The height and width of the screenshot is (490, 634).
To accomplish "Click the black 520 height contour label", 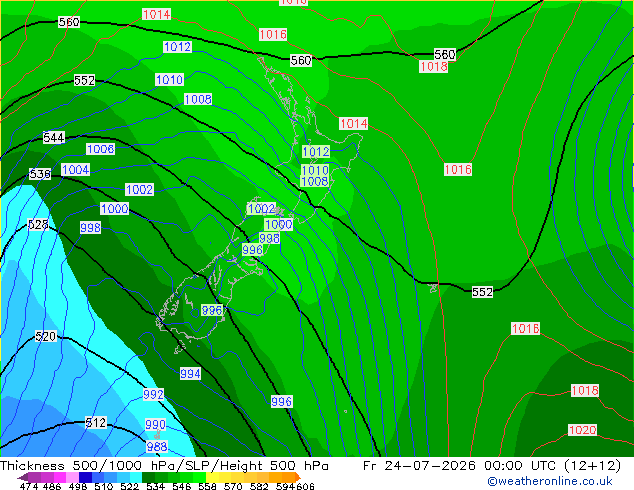I will (x=45, y=336).
